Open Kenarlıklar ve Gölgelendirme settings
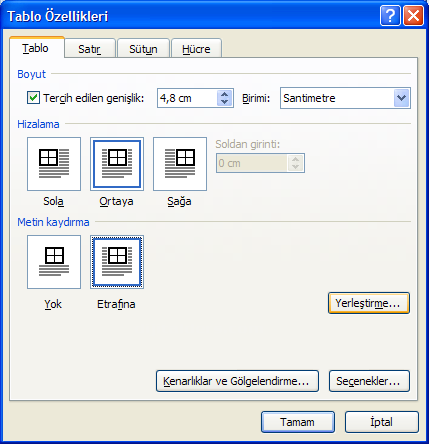 click(x=237, y=381)
